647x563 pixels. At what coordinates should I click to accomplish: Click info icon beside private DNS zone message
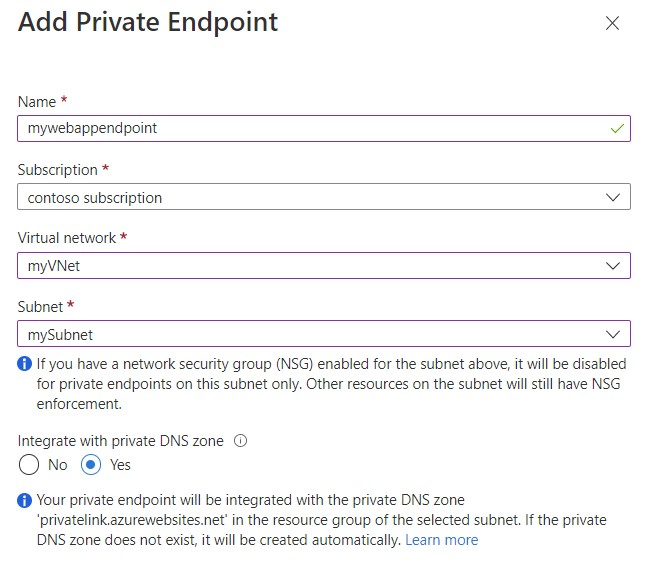tap(24, 500)
